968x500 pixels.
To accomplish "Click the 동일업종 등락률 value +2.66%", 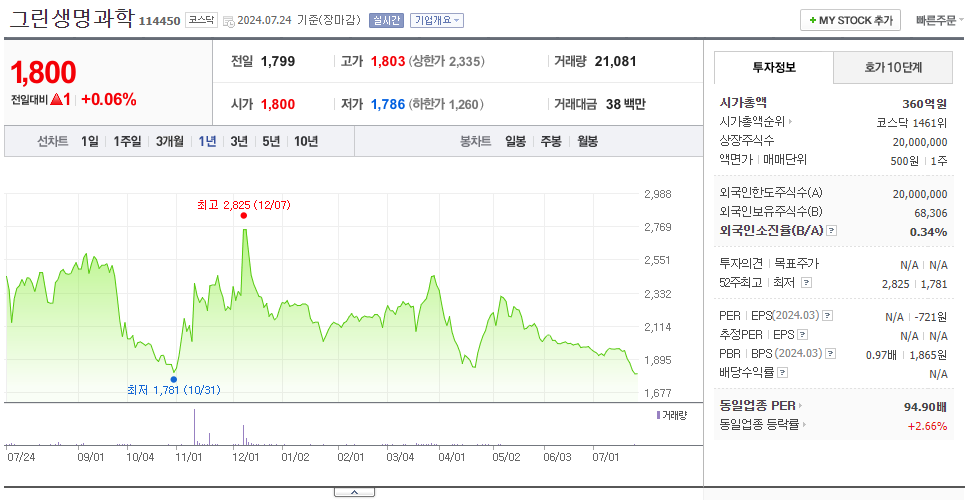I will (x=927, y=426).
